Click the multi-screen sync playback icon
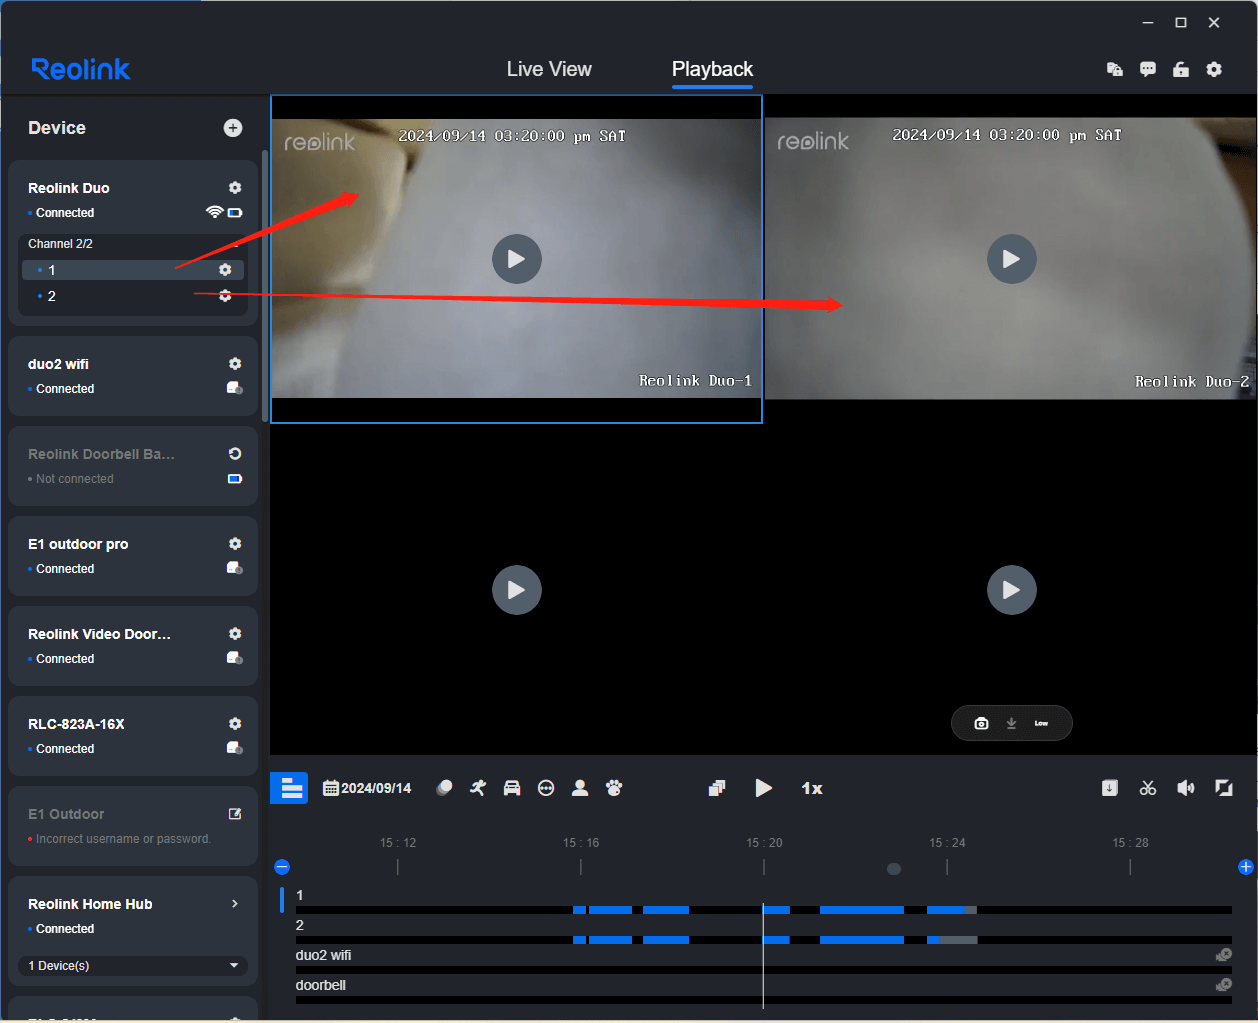 pyautogui.click(x=717, y=788)
